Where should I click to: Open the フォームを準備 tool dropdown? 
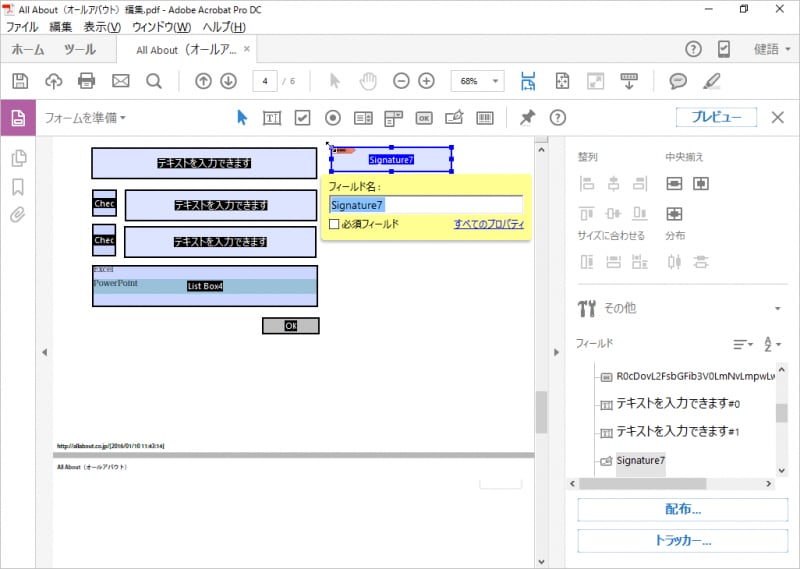click(x=85, y=118)
